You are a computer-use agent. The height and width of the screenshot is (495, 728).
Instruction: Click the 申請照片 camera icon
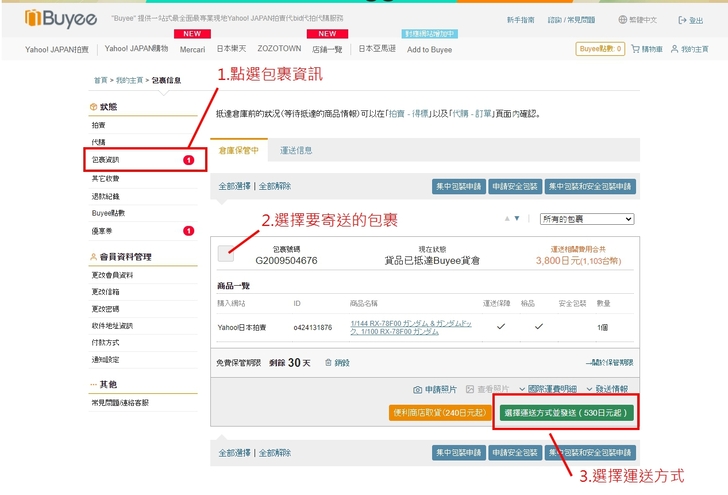click(419, 389)
